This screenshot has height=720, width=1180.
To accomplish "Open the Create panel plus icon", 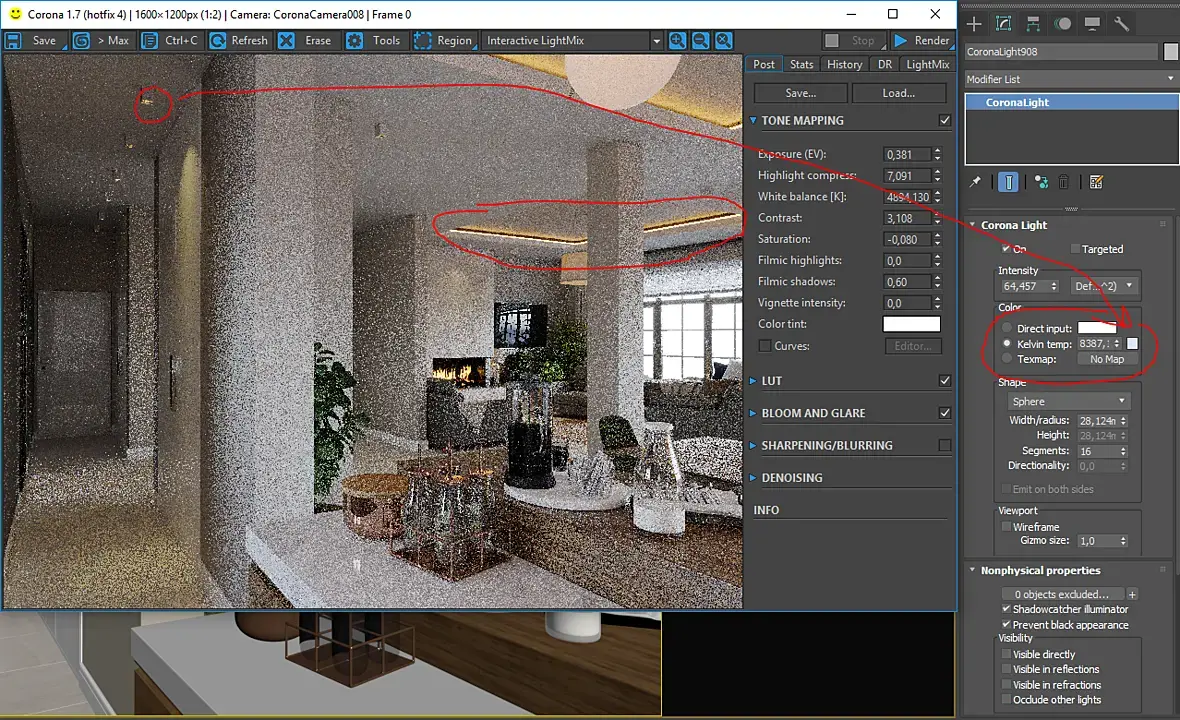I will [974, 24].
